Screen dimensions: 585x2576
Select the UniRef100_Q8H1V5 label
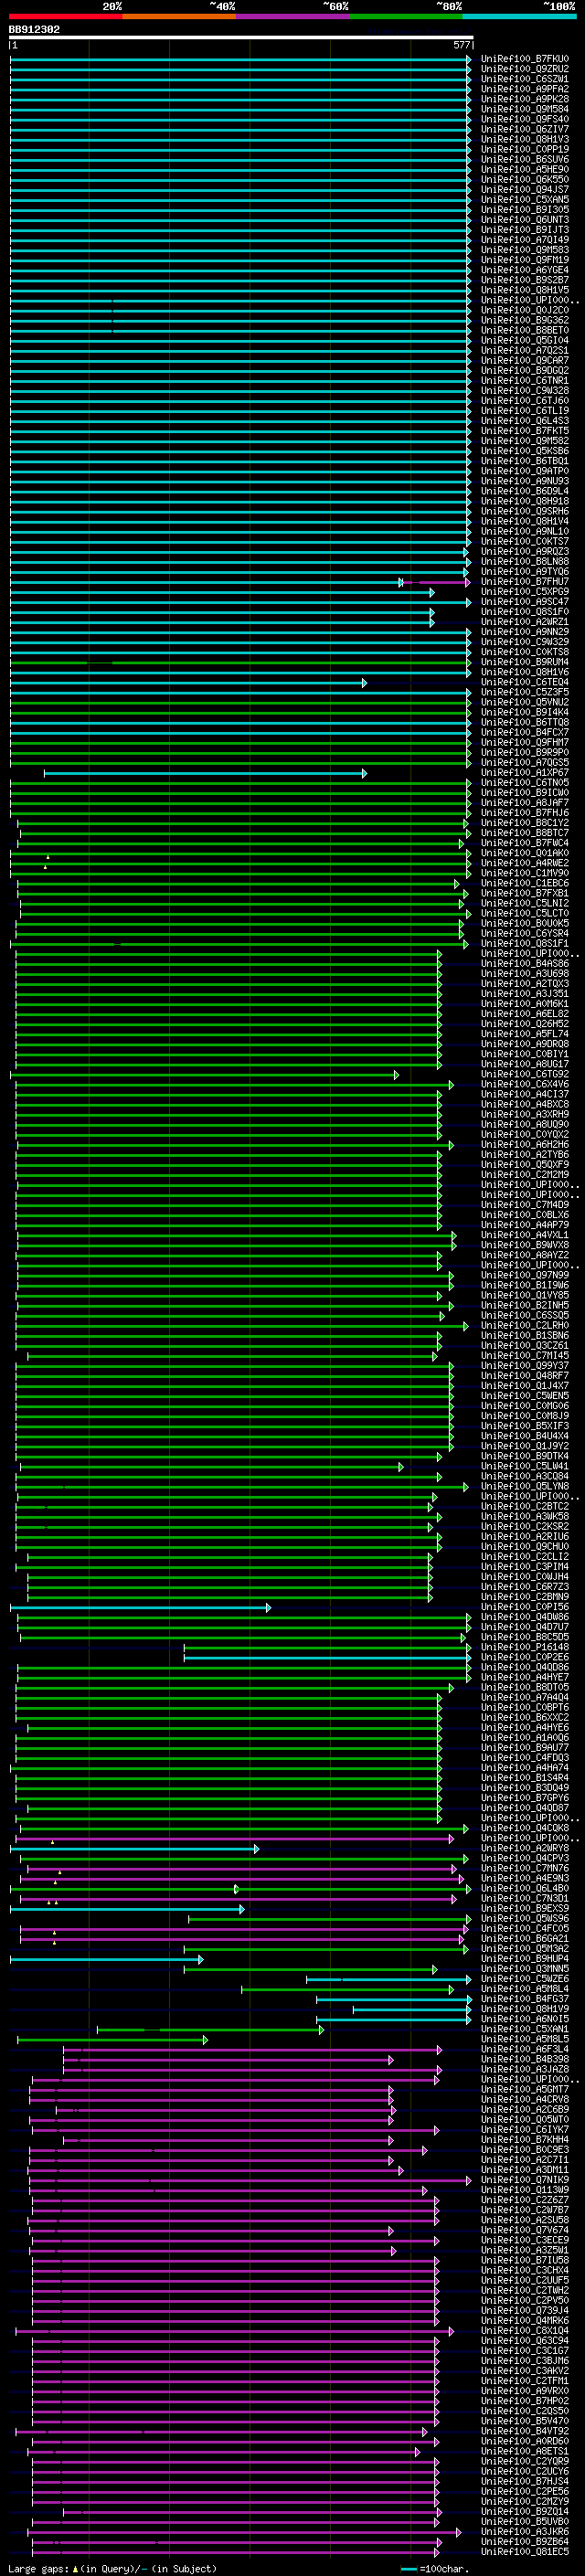click(x=525, y=290)
